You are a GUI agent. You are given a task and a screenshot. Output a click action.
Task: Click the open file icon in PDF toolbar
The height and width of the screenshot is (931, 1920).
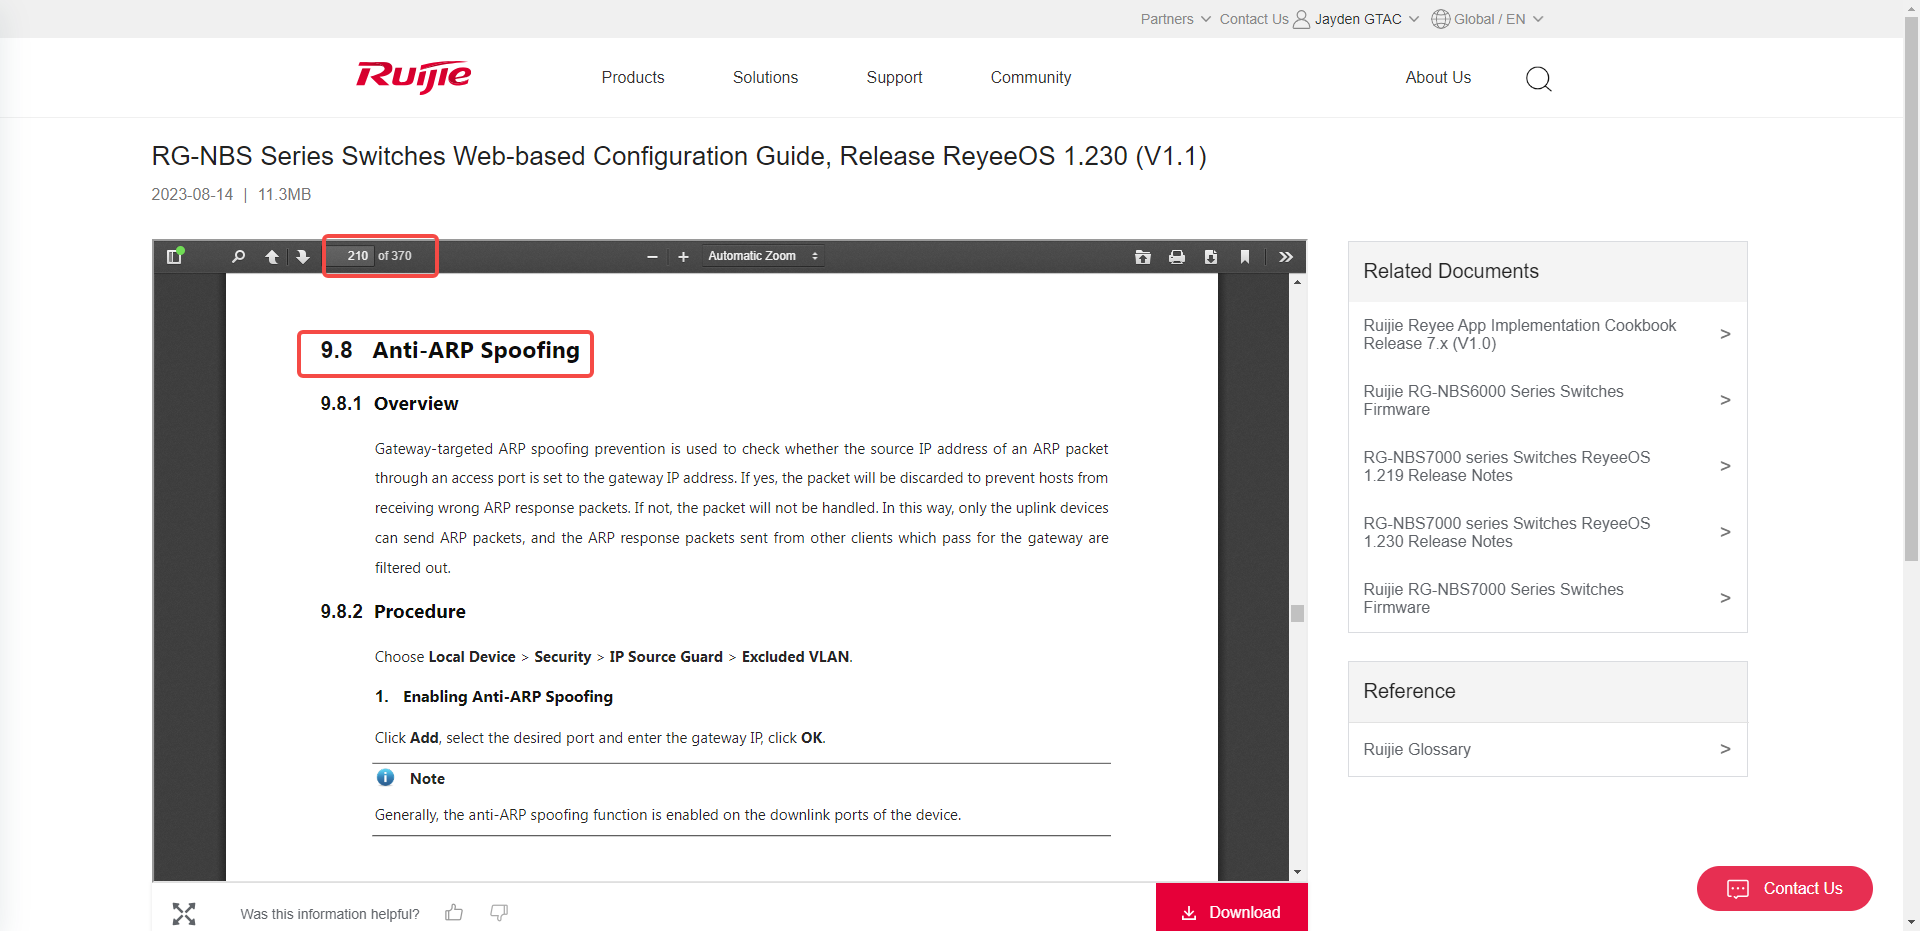(1143, 257)
